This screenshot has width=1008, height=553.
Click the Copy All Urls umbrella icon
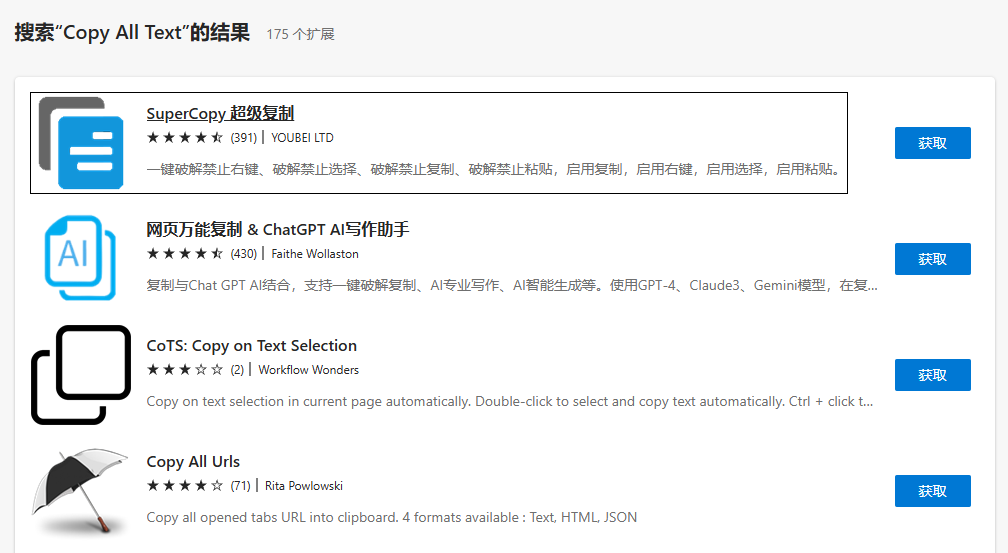pos(80,491)
